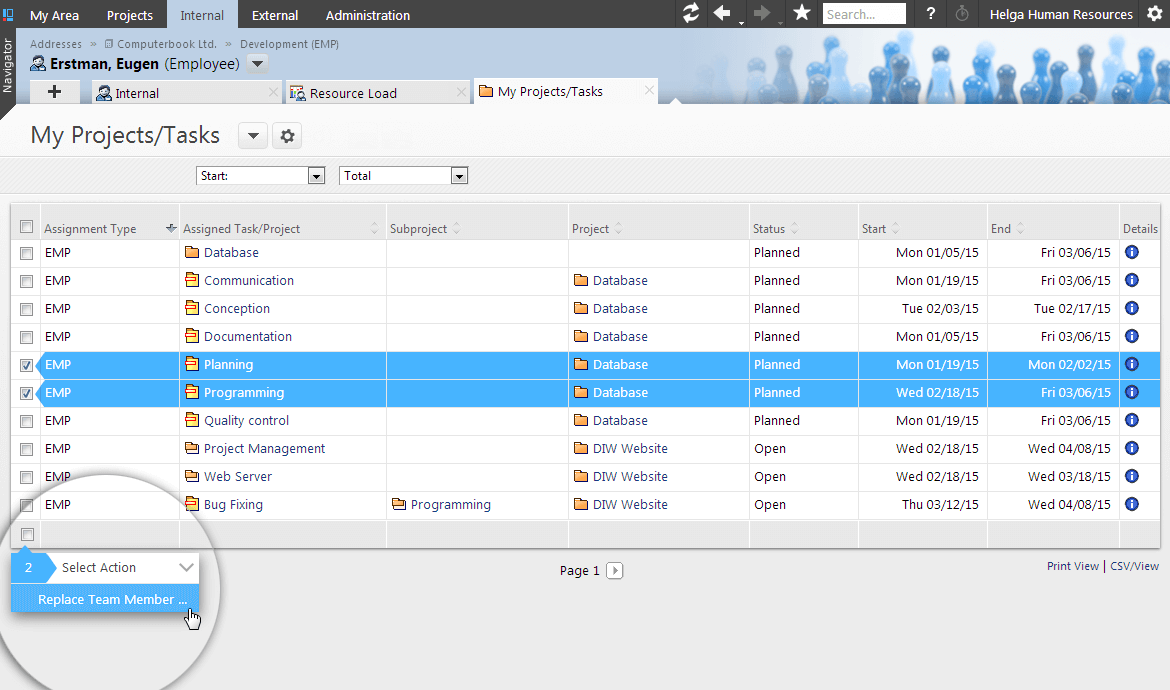Open details info icon for Communication row
Viewport: 1170px width, 690px height.
click(1132, 280)
